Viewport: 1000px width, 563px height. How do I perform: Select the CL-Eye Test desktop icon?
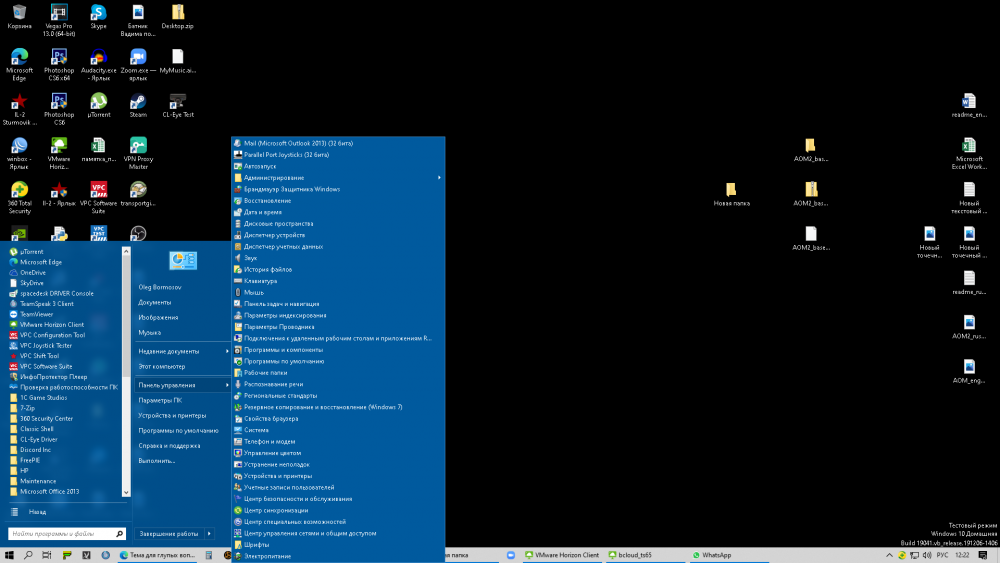[x=177, y=106]
